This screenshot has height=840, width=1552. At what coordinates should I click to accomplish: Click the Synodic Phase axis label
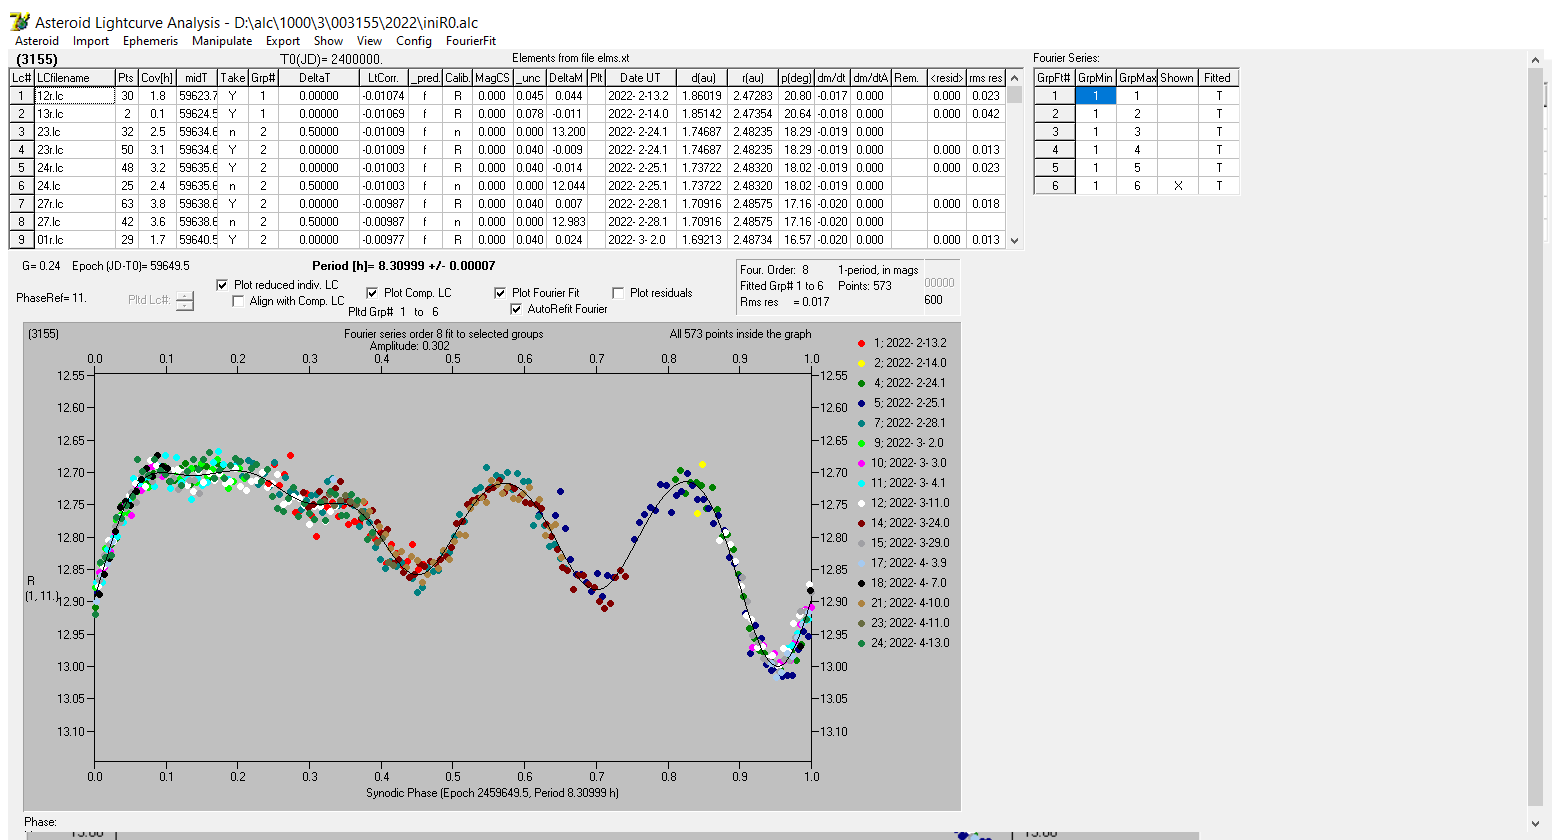492,793
